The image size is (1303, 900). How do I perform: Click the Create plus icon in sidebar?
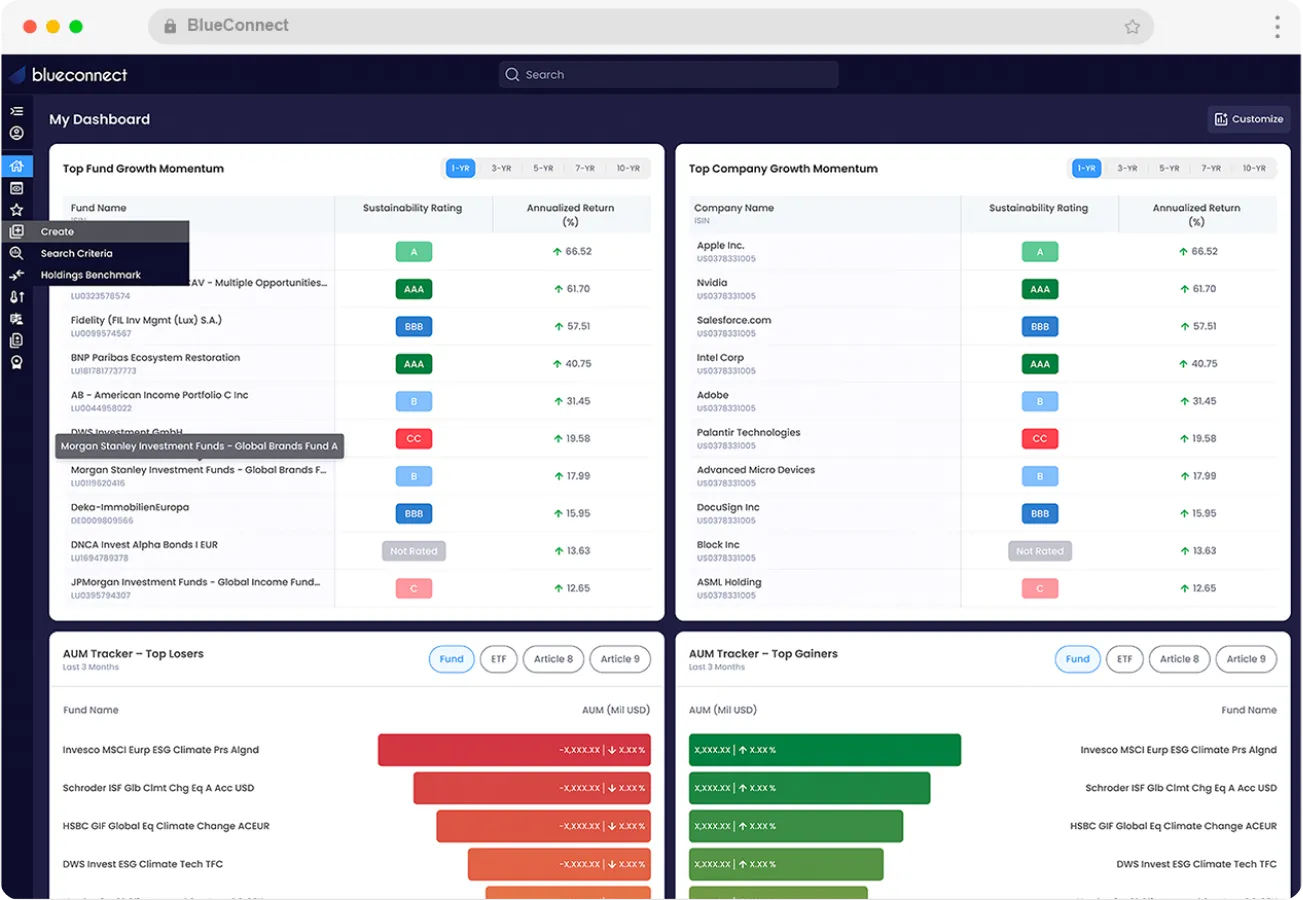(16, 232)
